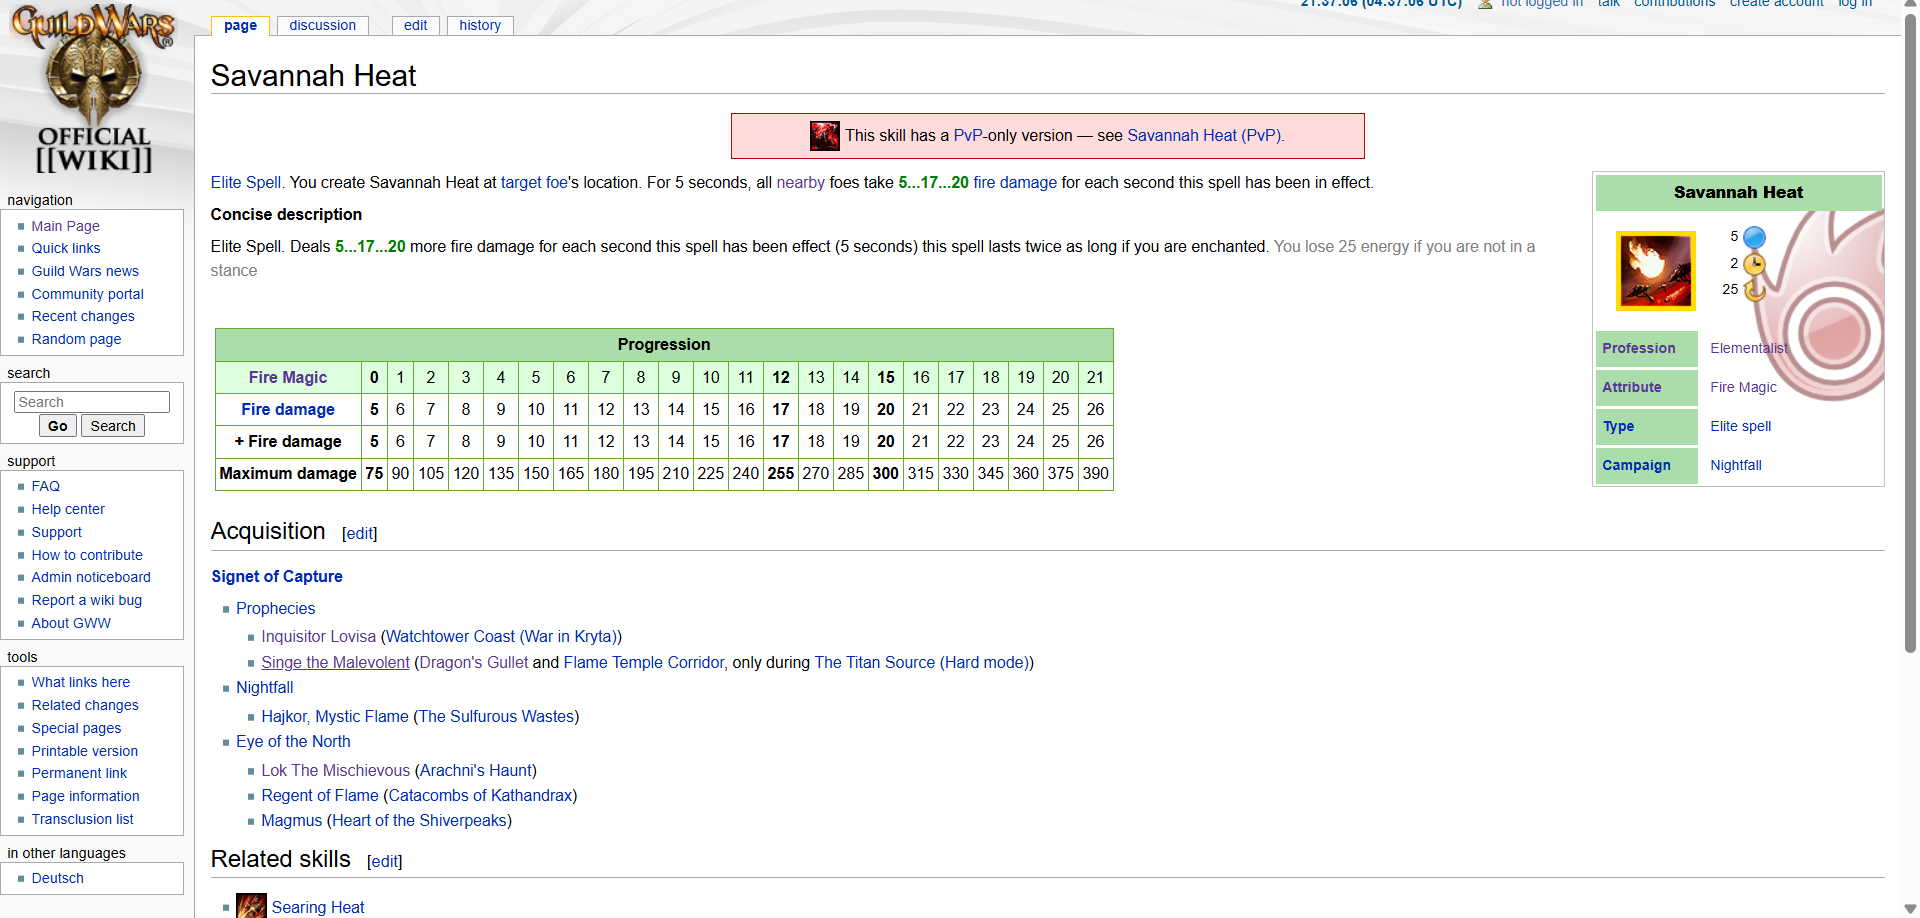
Task: Open About GWW
Action: click(71, 623)
